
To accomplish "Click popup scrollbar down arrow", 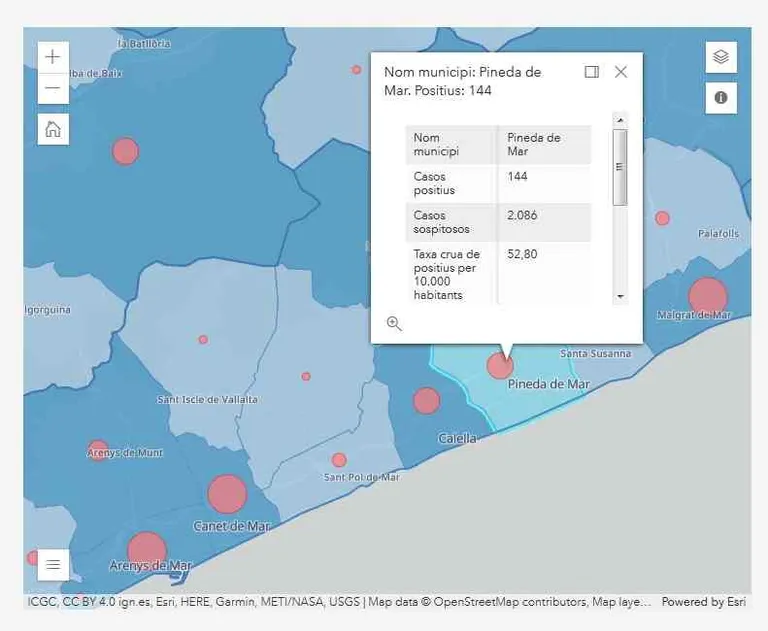I will coord(620,296).
